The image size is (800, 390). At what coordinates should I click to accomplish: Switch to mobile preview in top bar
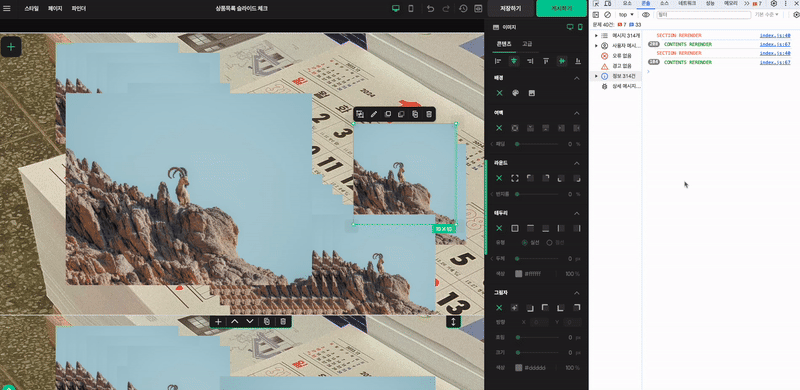pyautogui.click(x=411, y=9)
